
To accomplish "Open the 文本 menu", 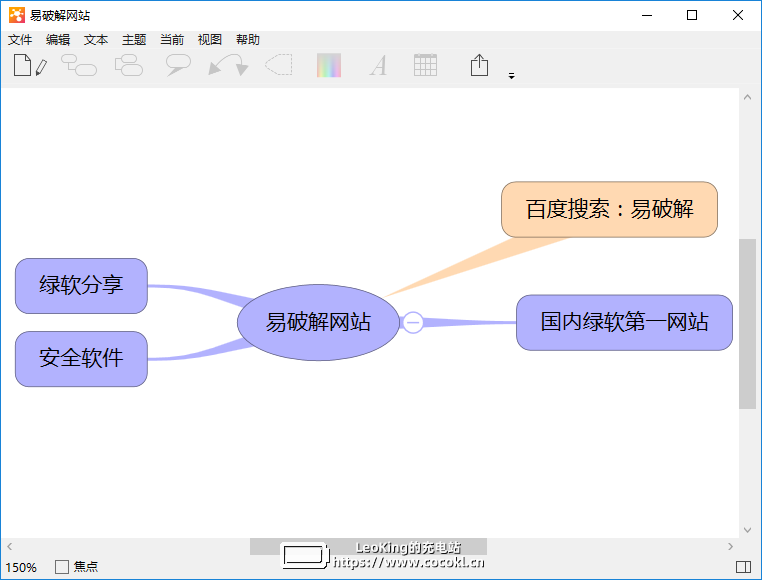I will pos(96,39).
